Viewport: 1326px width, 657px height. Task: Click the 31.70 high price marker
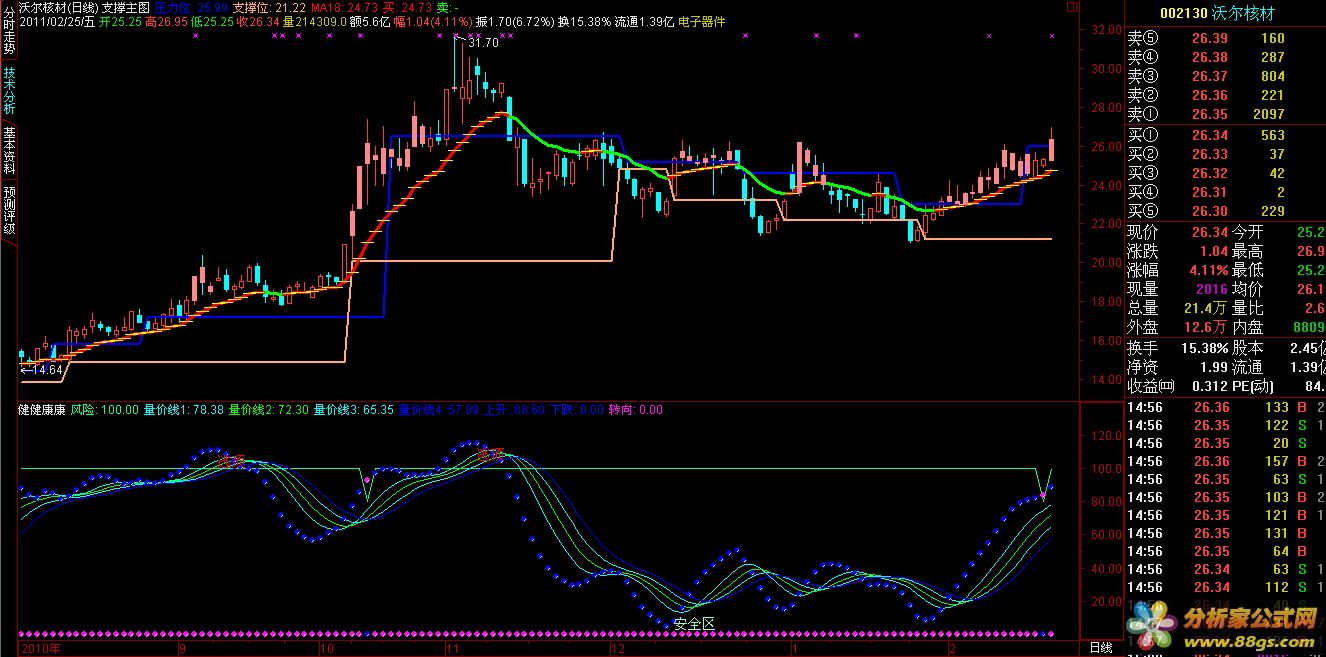(x=483, y=43)
